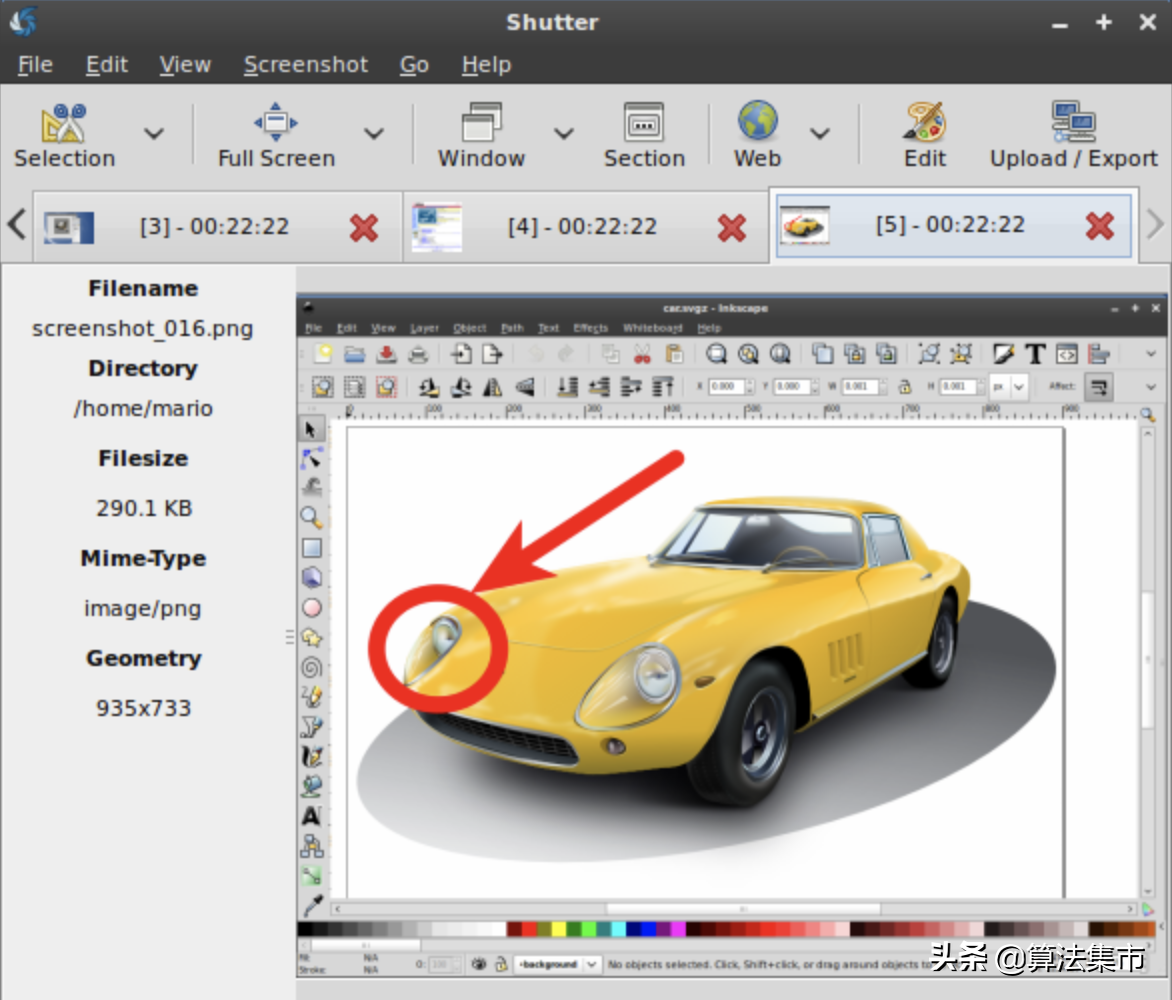Screen dimensions: 1172x1000
Task: Pick the magenta swatch in Inkscape palette
Action: click(679, 929)
